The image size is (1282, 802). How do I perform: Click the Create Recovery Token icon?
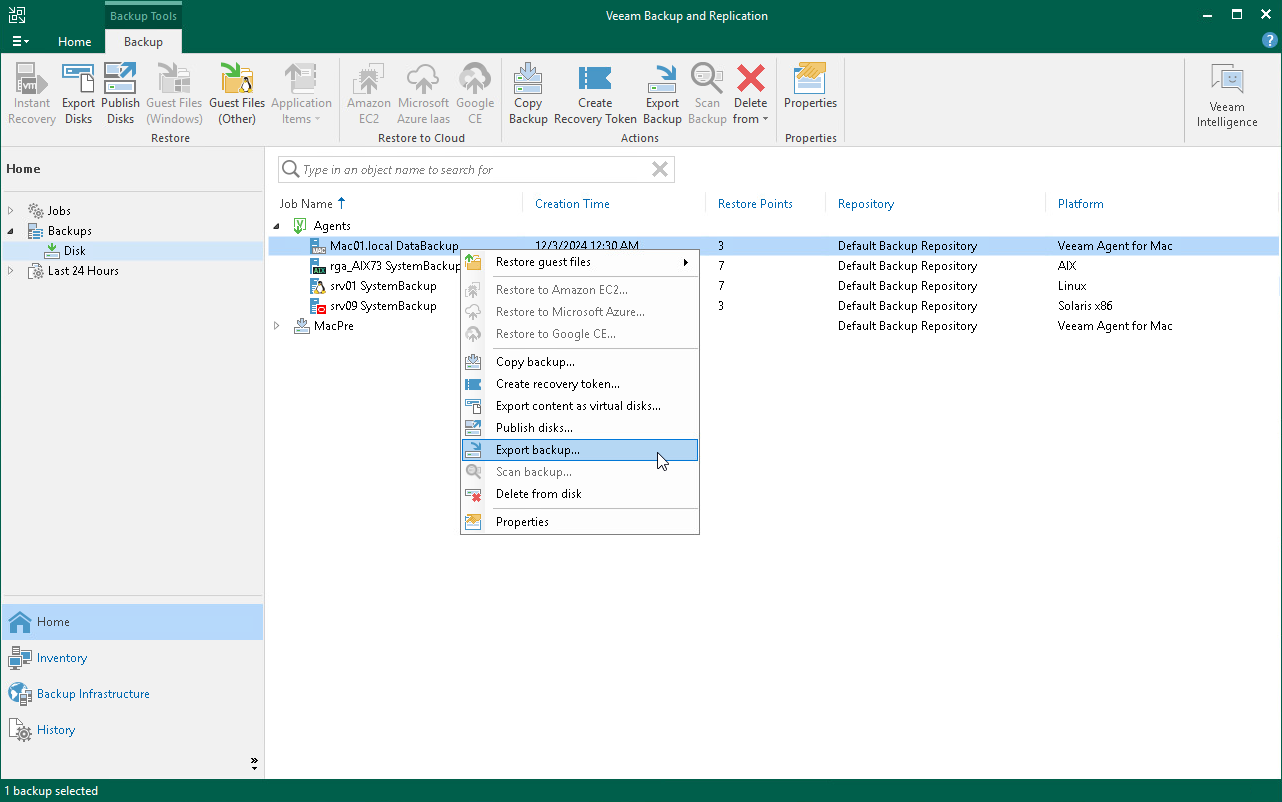(x=594, y=92)
